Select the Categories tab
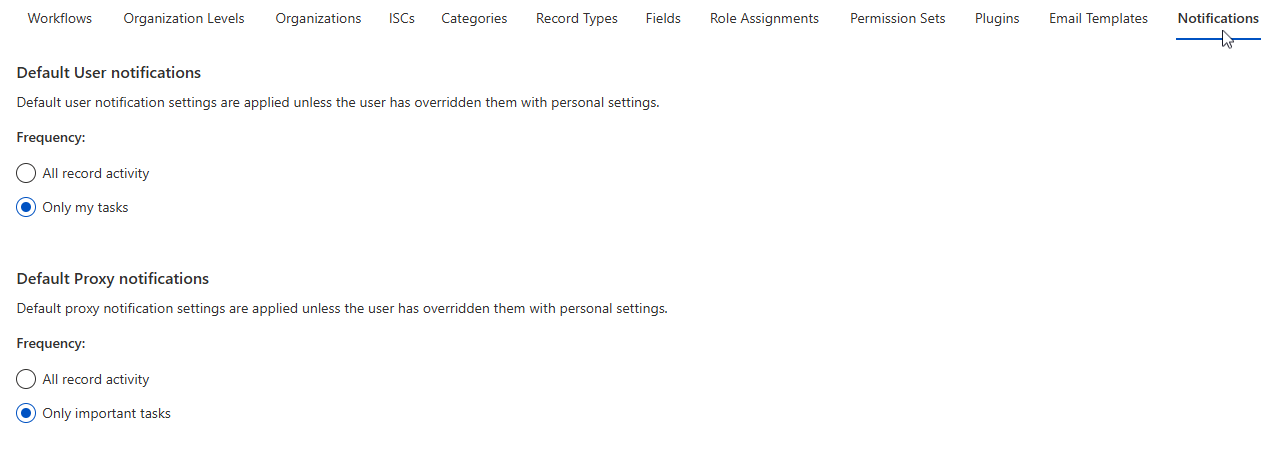This screenshot has height=455, width=1284. click(x=474, y=18)
